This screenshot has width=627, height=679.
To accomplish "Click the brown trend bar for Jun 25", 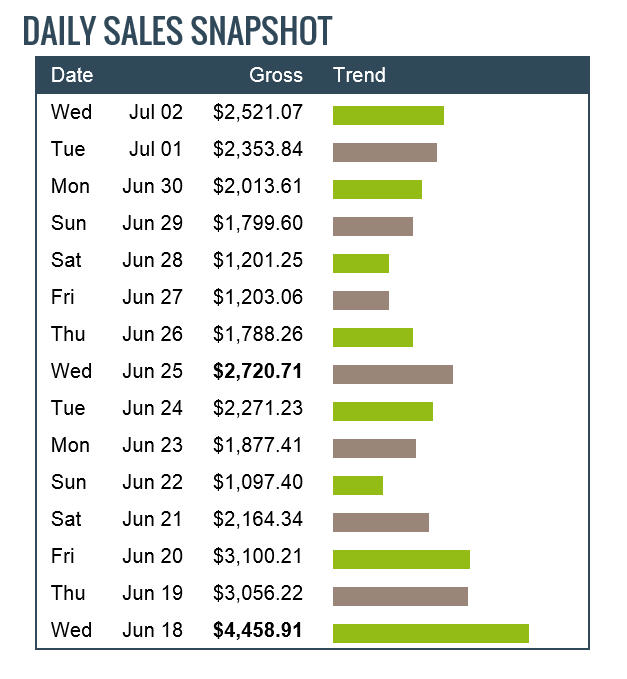I will click(x=392, y=374).
